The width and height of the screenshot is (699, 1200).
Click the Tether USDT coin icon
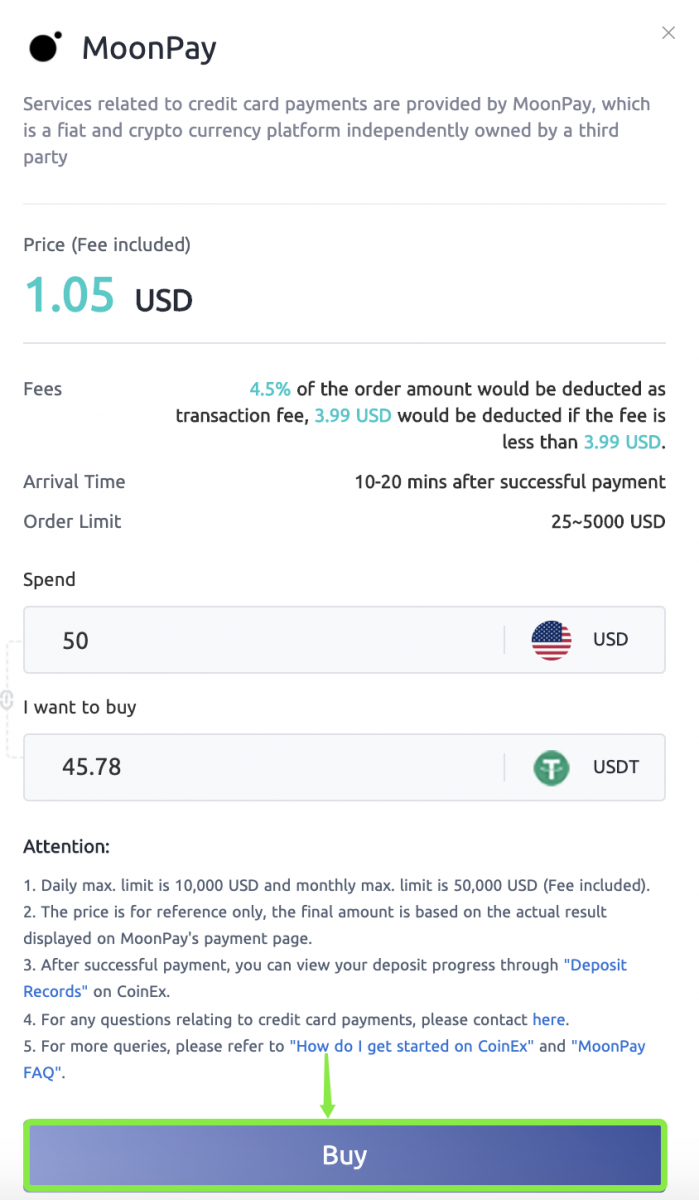[x=551, y=767]
